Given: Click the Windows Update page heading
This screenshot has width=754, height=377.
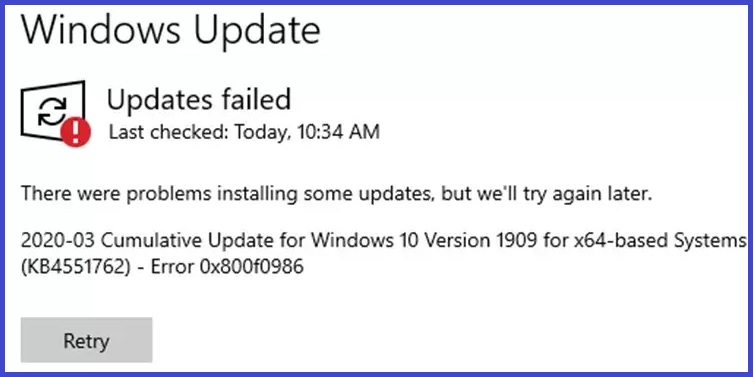Looking at the screenshot, I should [x=171, y=30].
